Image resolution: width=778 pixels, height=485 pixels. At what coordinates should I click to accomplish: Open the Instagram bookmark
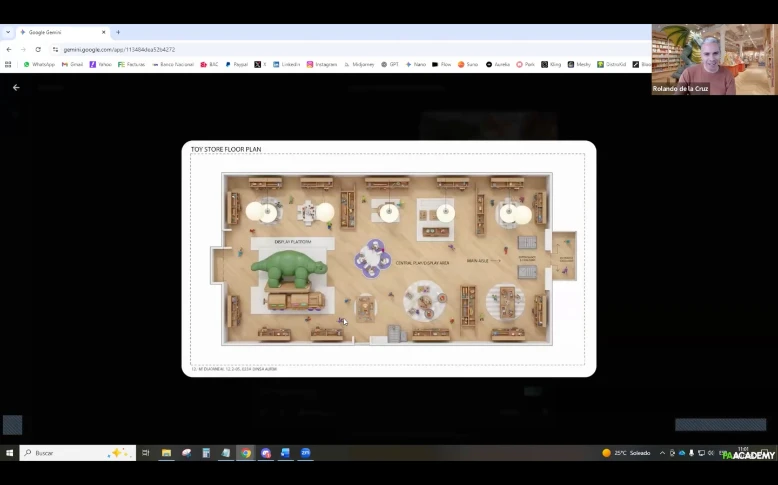tap(321, 64)
